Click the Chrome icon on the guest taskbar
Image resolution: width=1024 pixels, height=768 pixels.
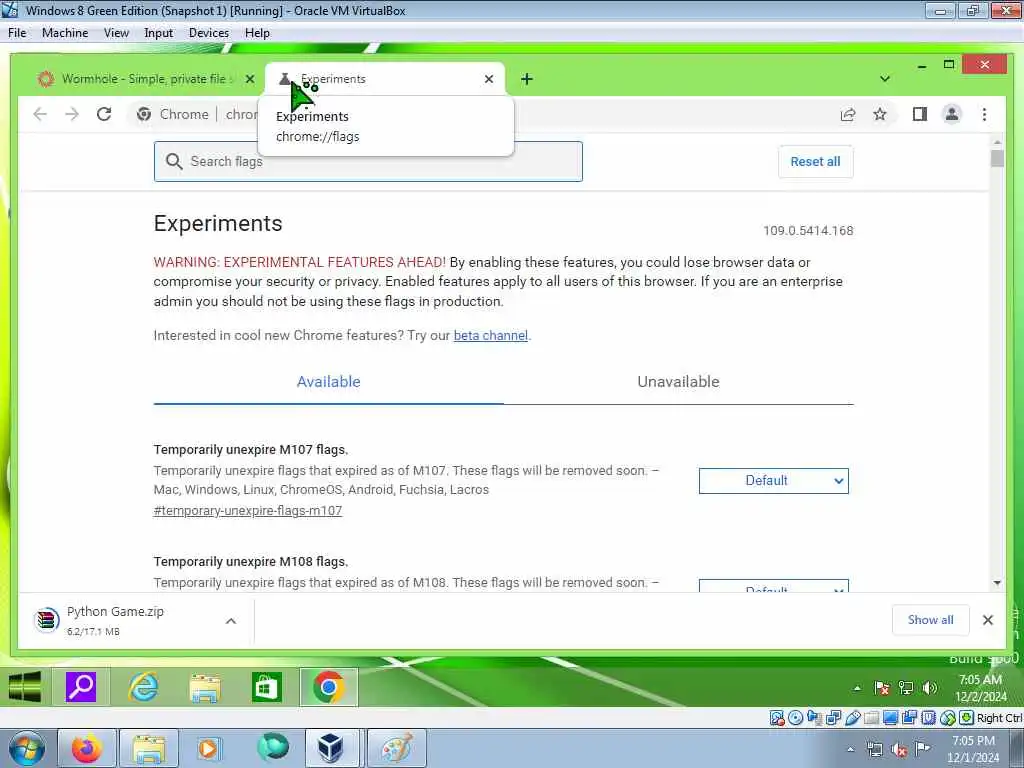tap(328, 687)
